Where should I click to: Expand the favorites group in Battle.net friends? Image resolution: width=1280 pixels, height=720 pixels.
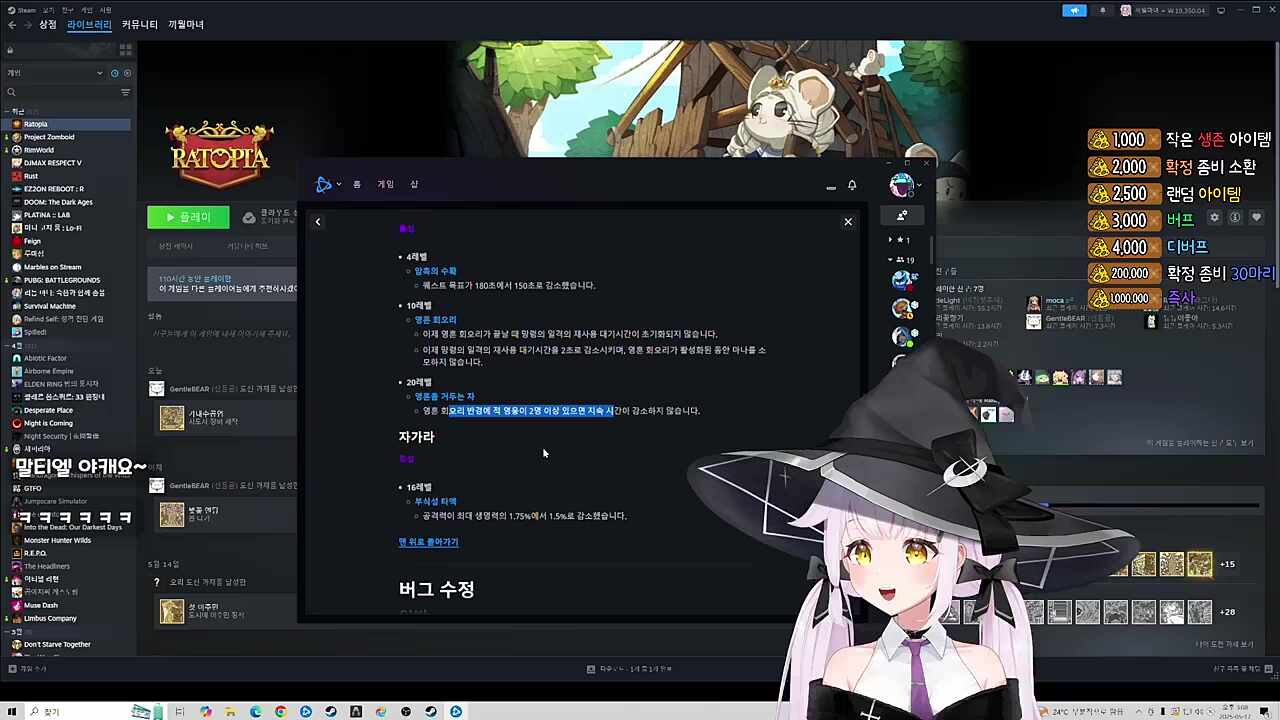pos(891,240)
